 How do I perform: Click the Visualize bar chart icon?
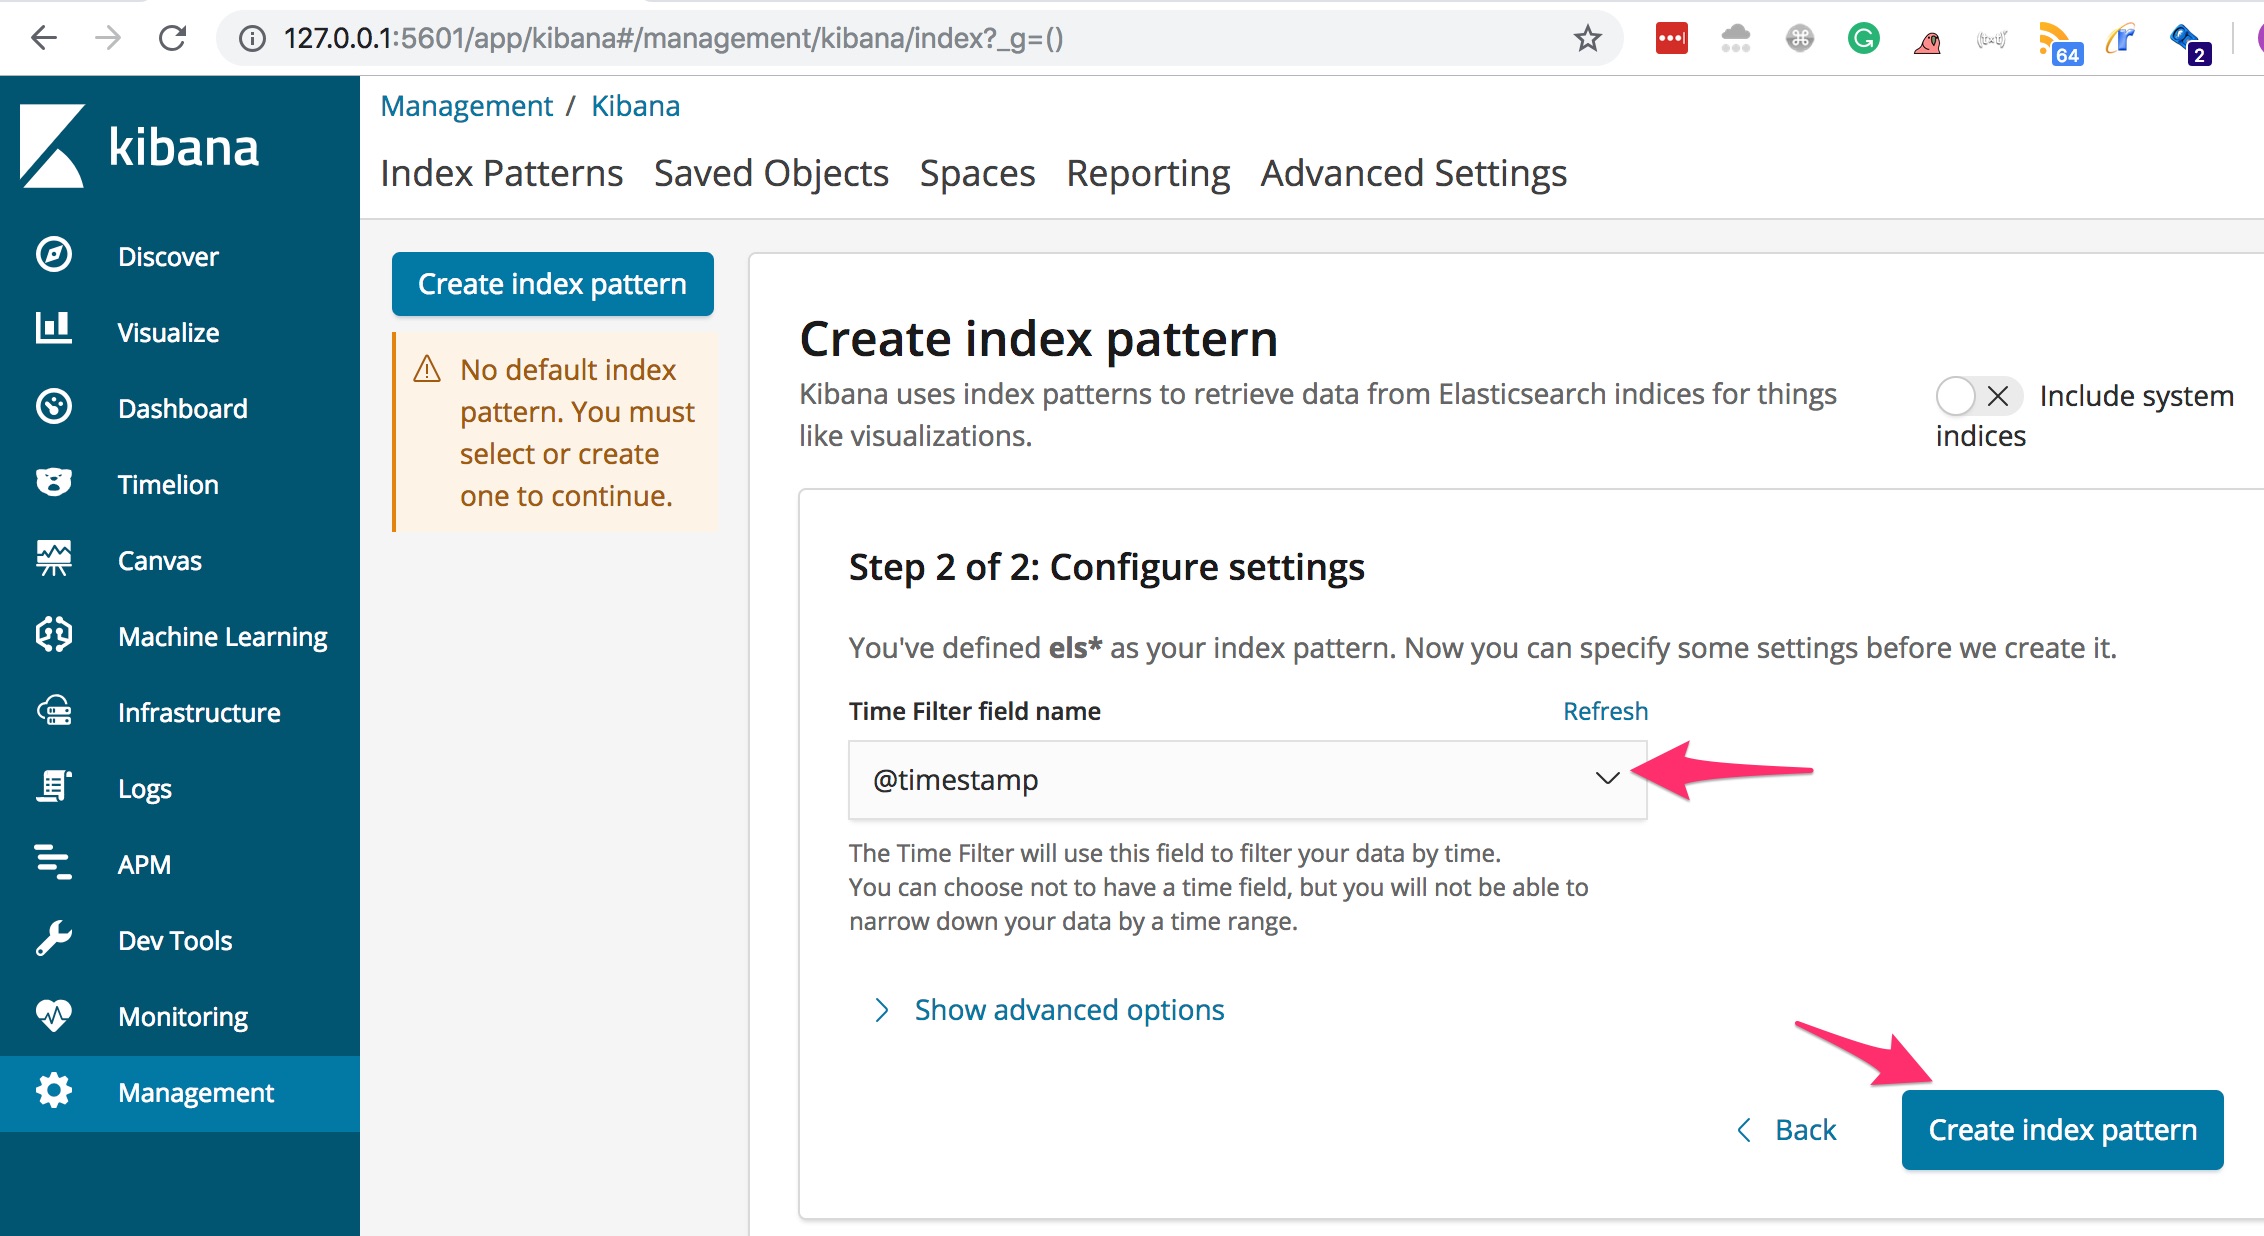(x=53, y=330)
